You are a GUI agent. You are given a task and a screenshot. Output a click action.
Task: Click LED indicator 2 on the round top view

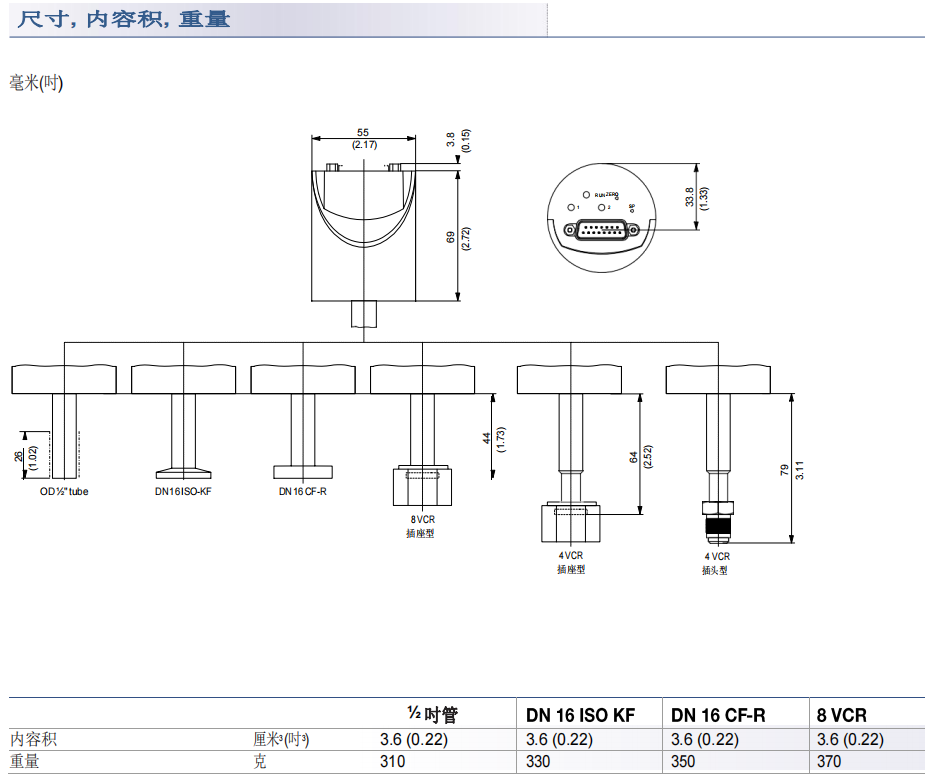coord(600,207)
